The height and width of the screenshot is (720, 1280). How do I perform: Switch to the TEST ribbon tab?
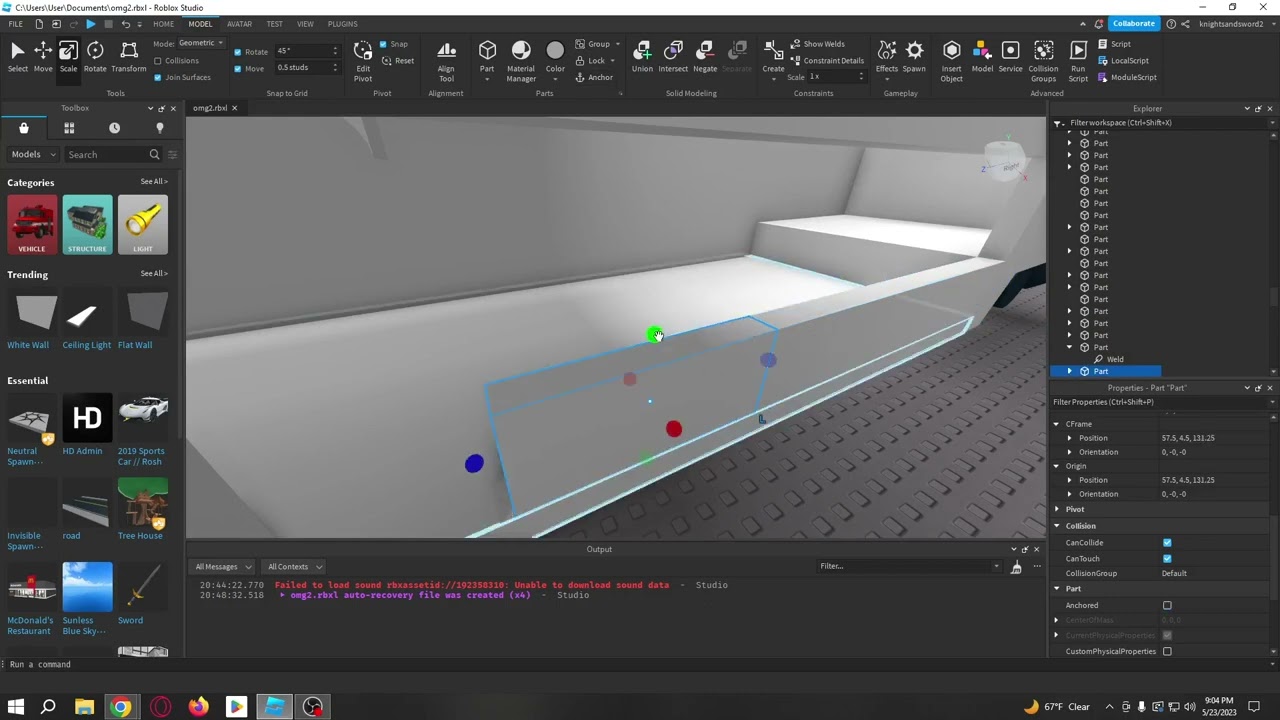(x=274, y=24)
